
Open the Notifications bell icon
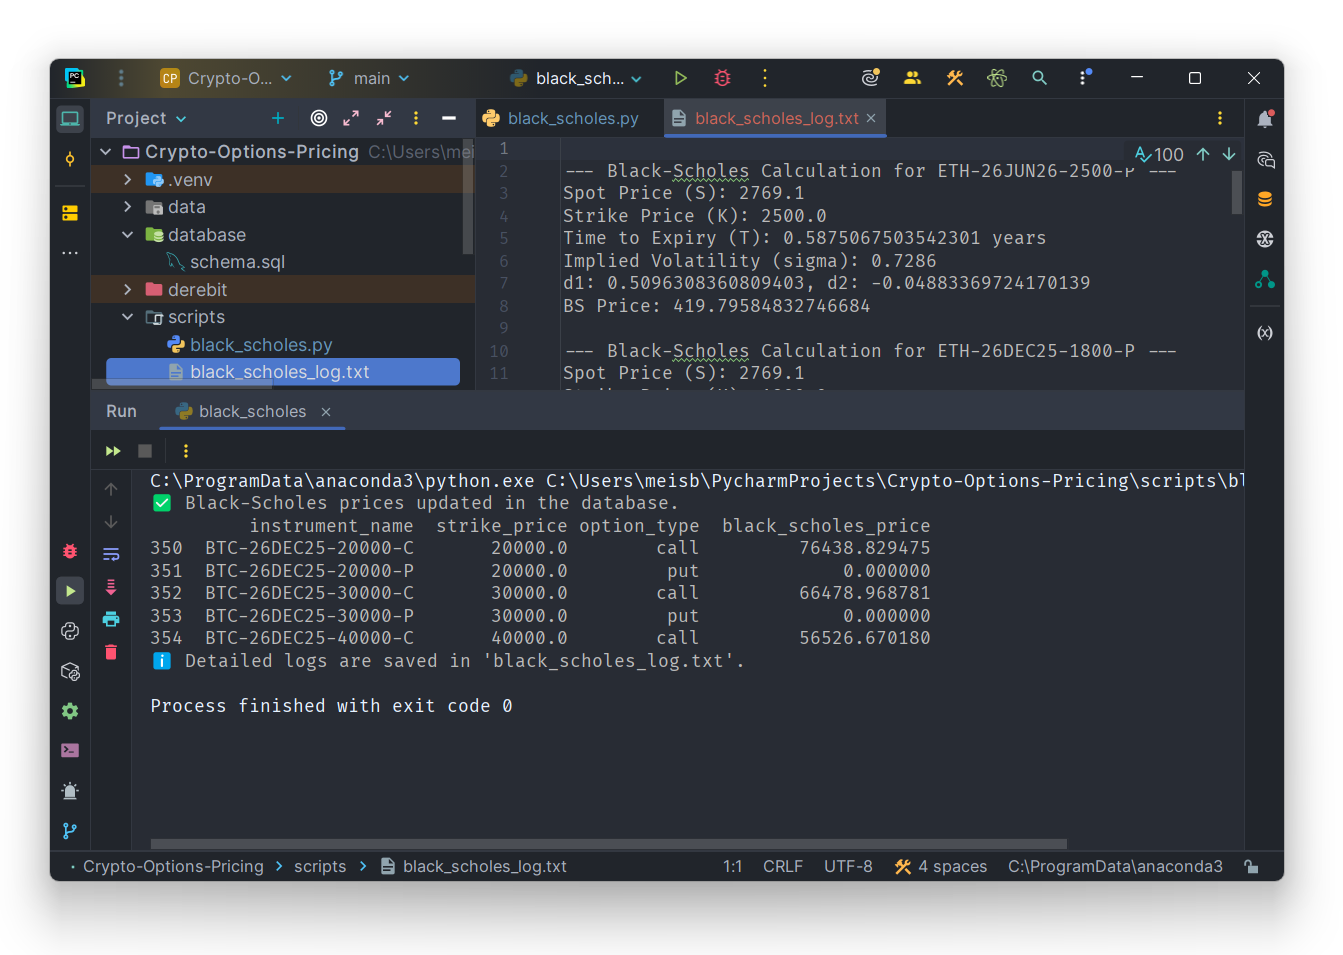1265,119
